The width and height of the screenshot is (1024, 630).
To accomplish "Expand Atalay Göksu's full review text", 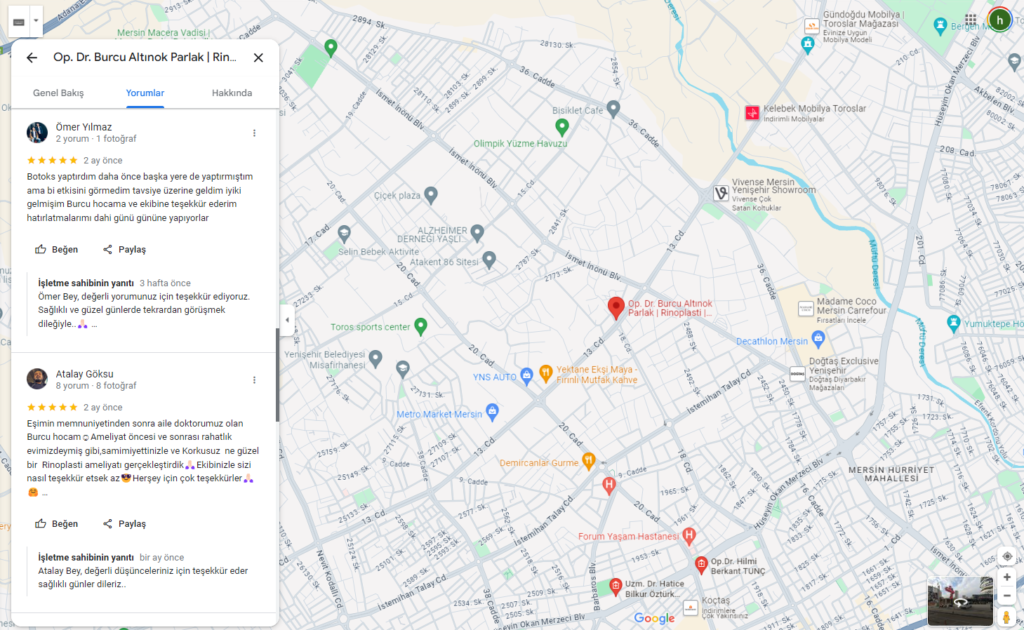I will [x=45, y=494].
